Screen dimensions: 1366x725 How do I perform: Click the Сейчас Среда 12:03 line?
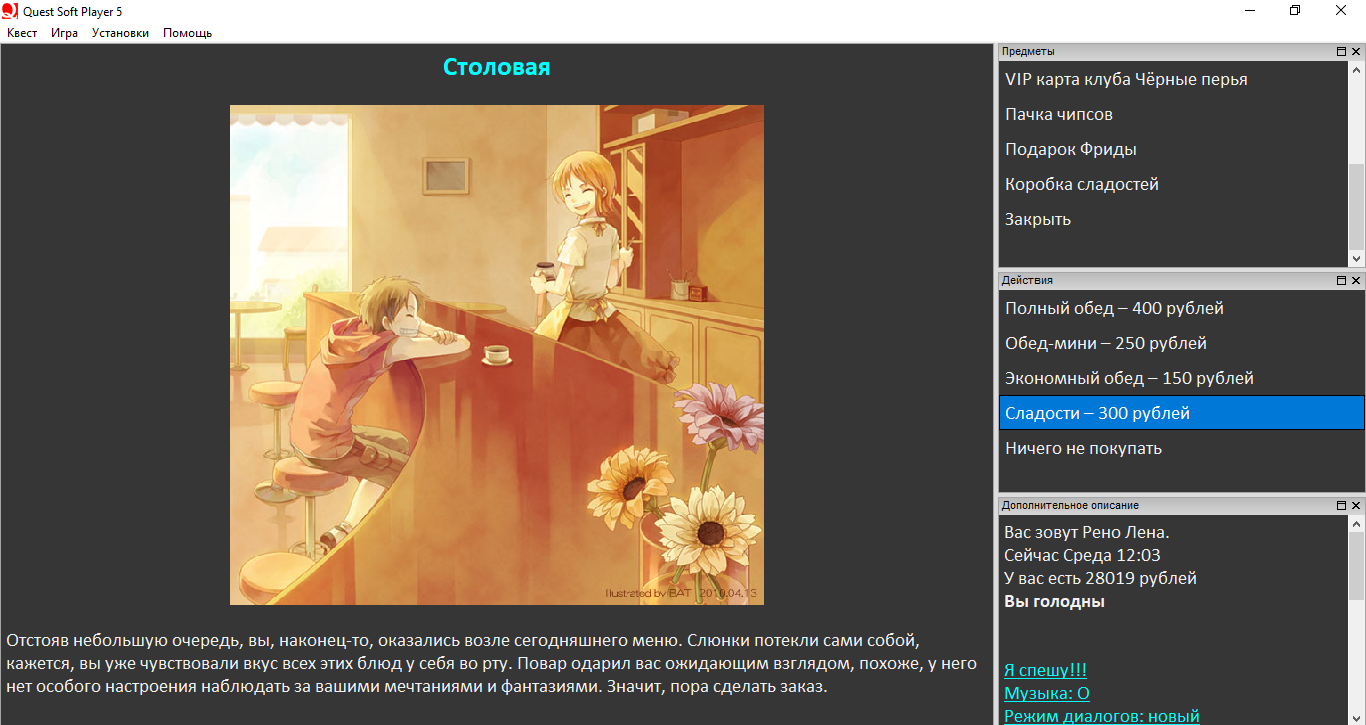pyautogui.click(x=1082, y=555)
